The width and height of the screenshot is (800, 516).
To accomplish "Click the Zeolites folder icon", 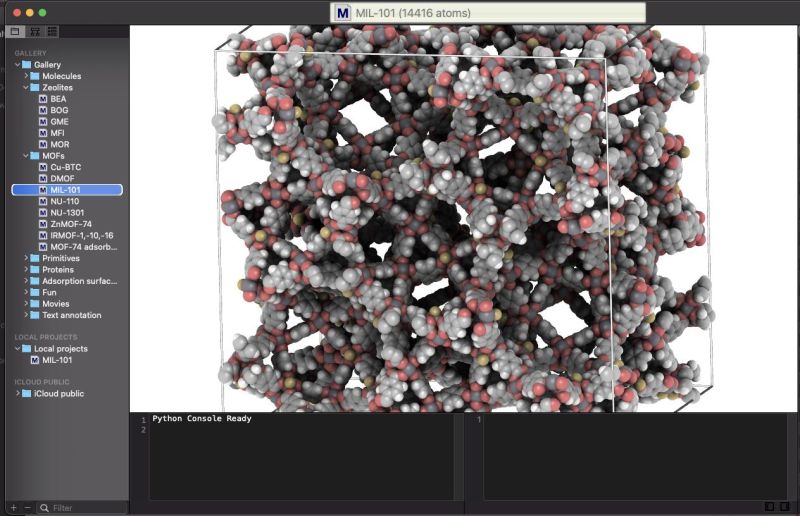I will pyautogui.click(x=35, y=87).
